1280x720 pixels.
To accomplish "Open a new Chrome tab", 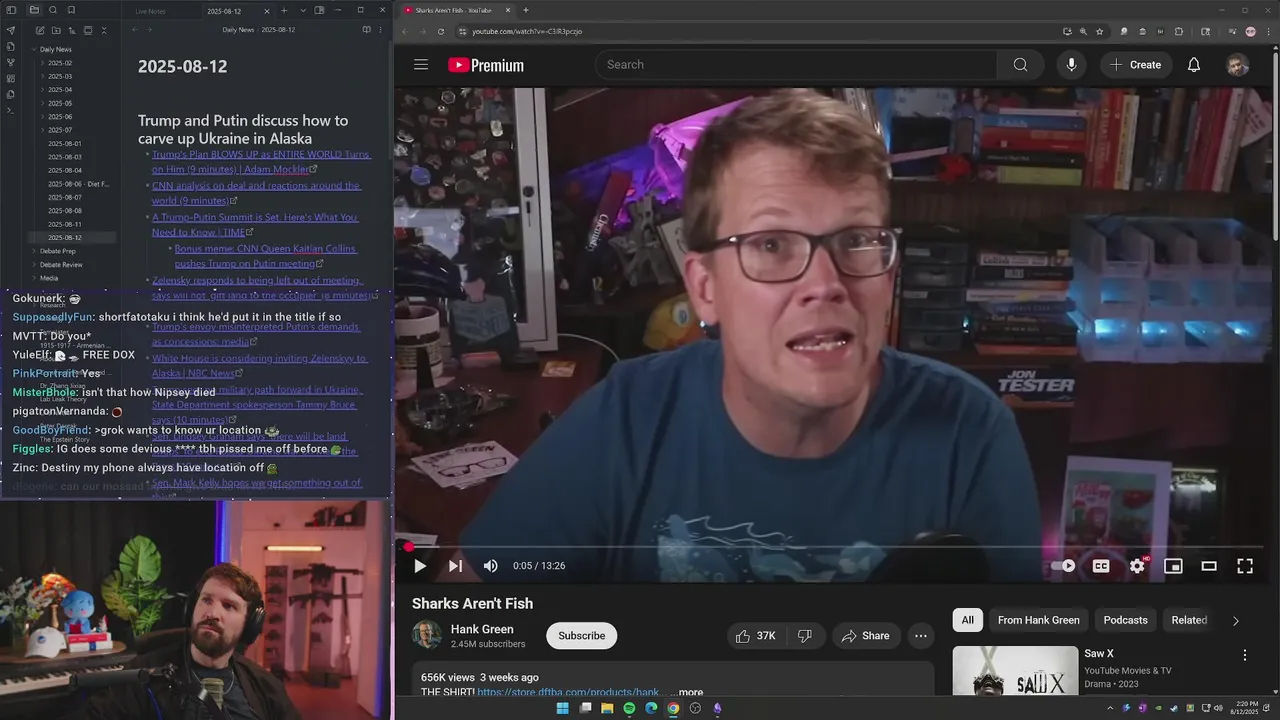I will tap(526, 10).
